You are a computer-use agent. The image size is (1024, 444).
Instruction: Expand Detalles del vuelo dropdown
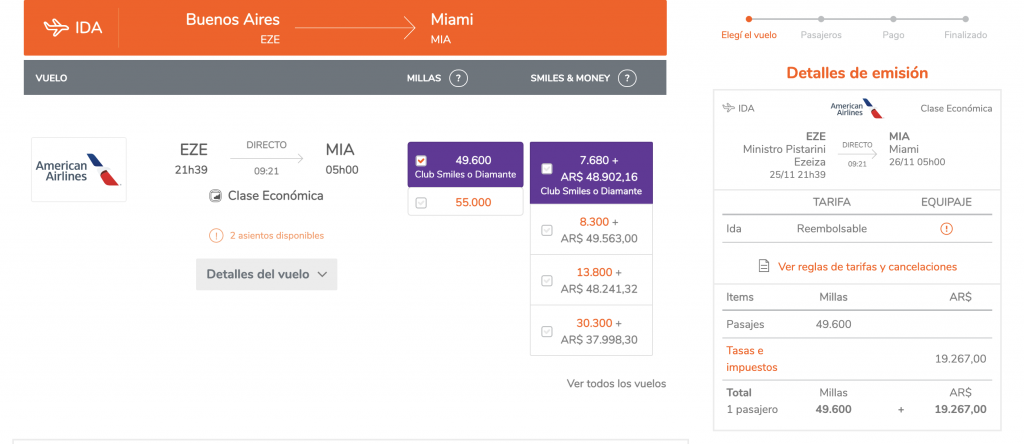(266, 274)
